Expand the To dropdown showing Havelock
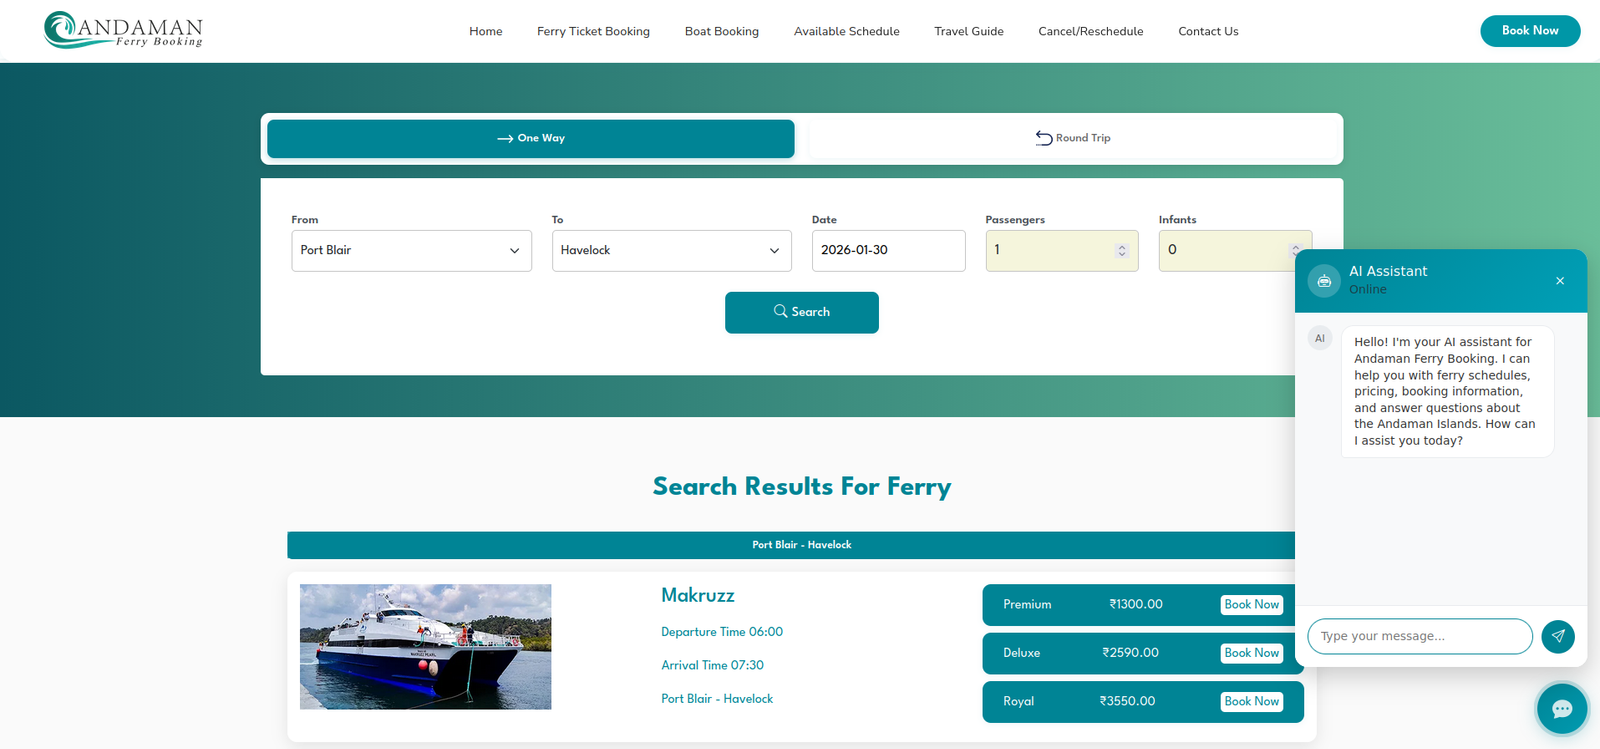Screen dimensions: 1600x749 [671, 250]
